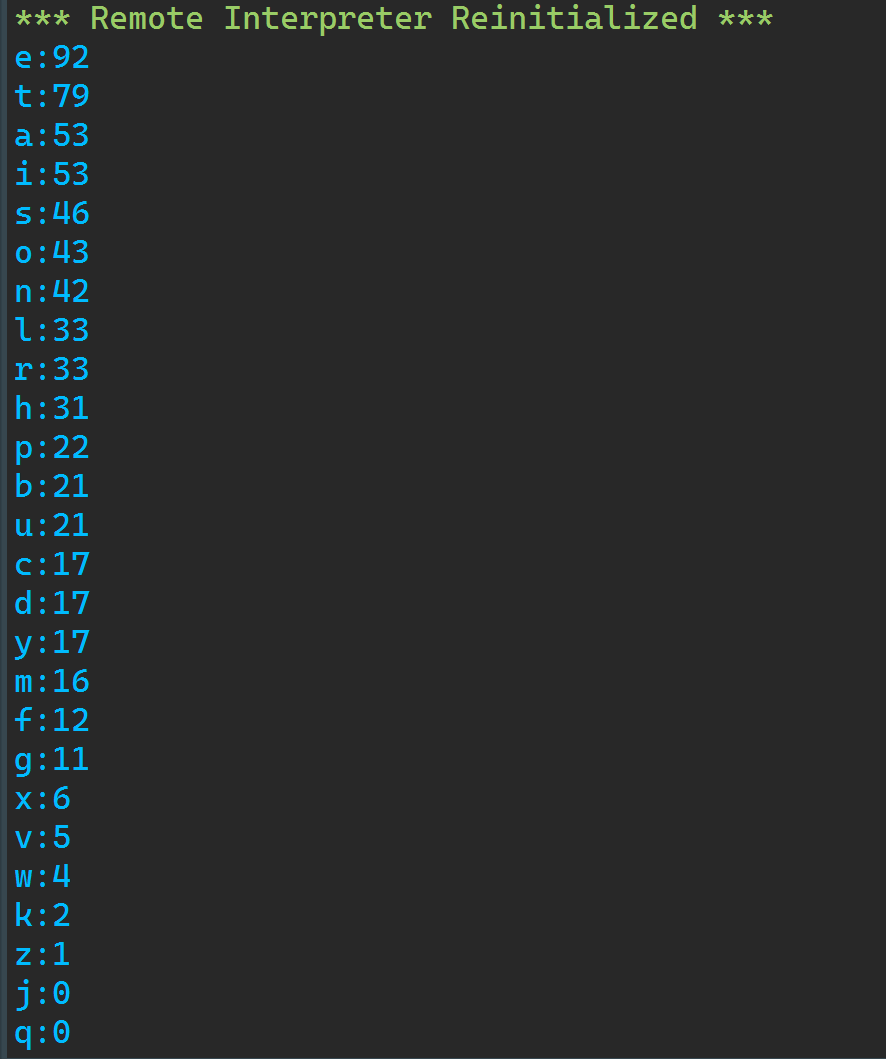Click on the i:53 output line
The height and width of the screenshot is (1059, 886).
[x=52, y=174]
